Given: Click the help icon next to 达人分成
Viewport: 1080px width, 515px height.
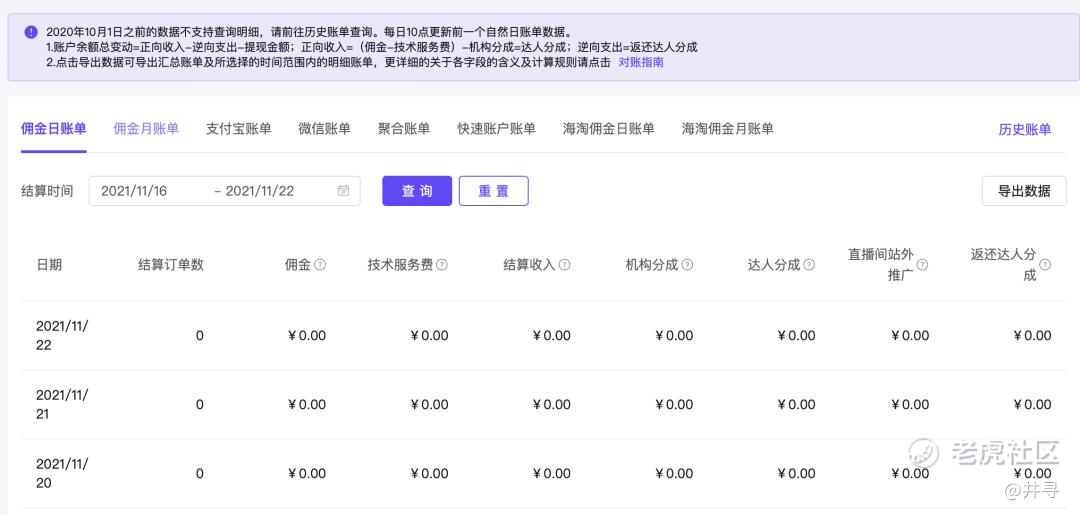Looking at the screenshot, I should (x=809, y=265).
